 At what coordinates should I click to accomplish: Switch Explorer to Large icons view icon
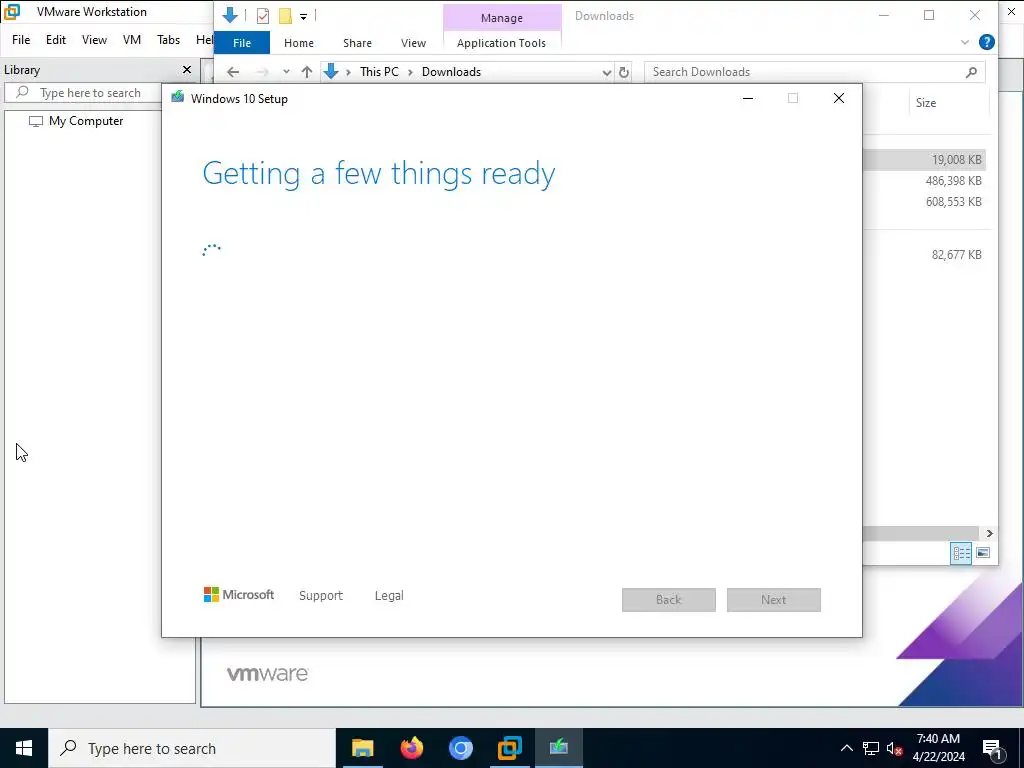tap(983, 553)
